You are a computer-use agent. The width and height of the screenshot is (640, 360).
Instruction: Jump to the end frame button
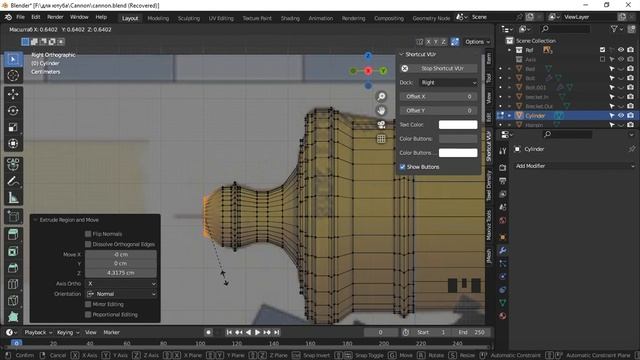[277, 332]
